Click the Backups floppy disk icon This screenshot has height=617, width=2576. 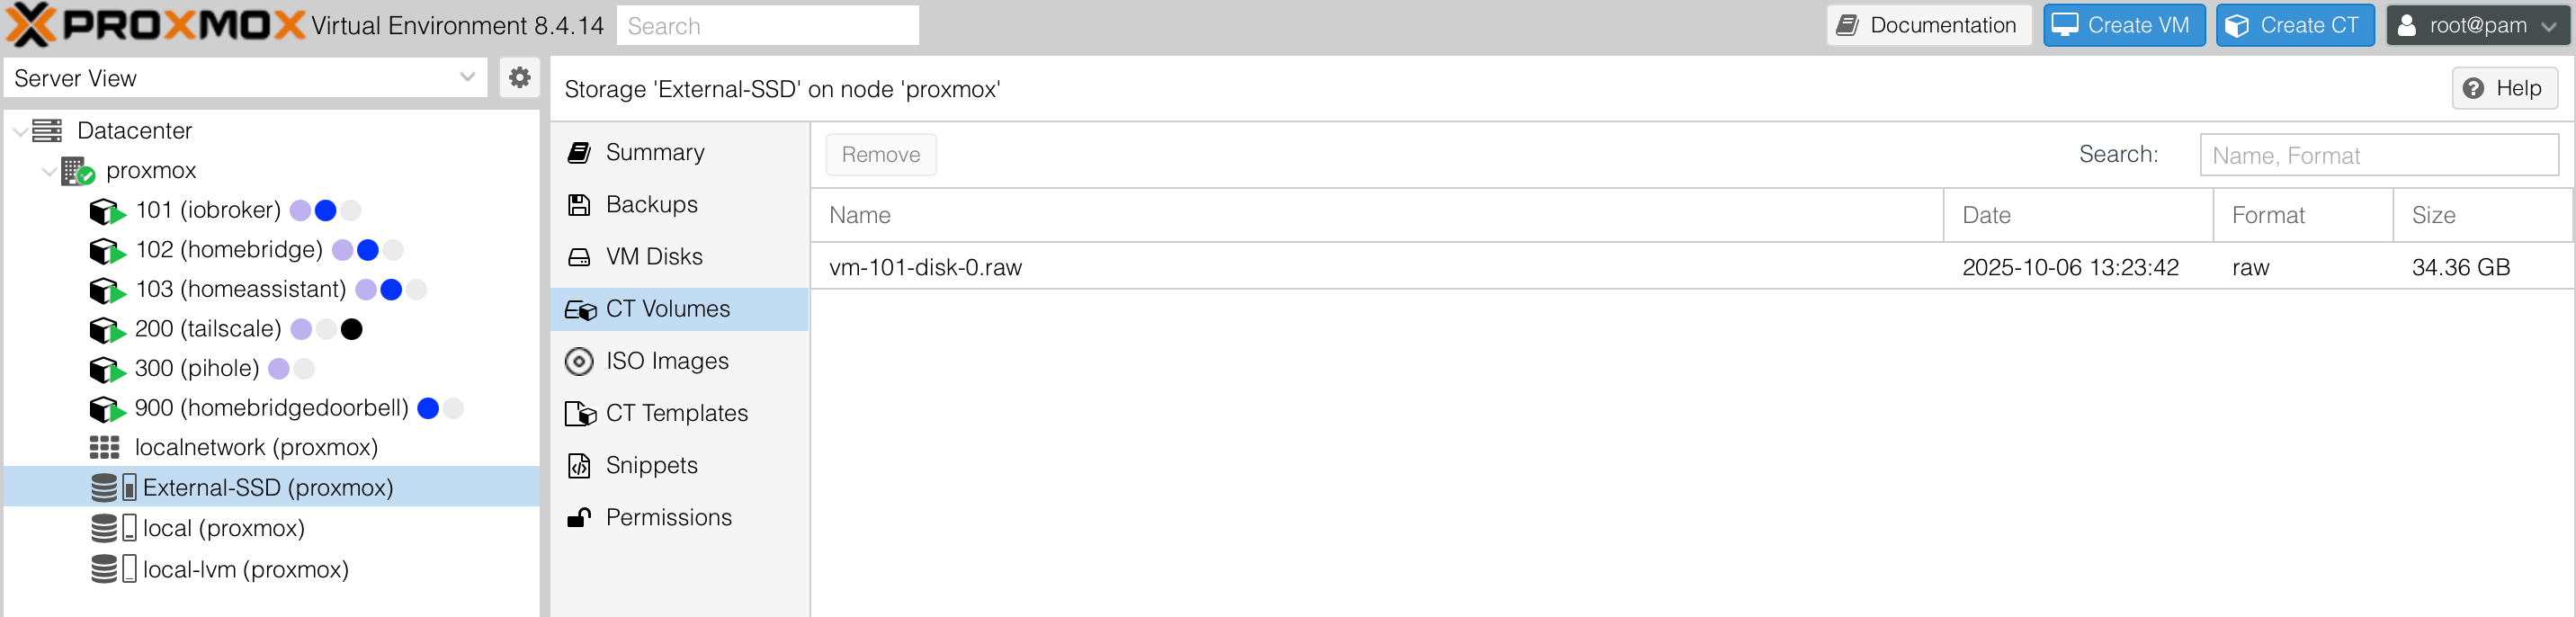tap(579, 205)
